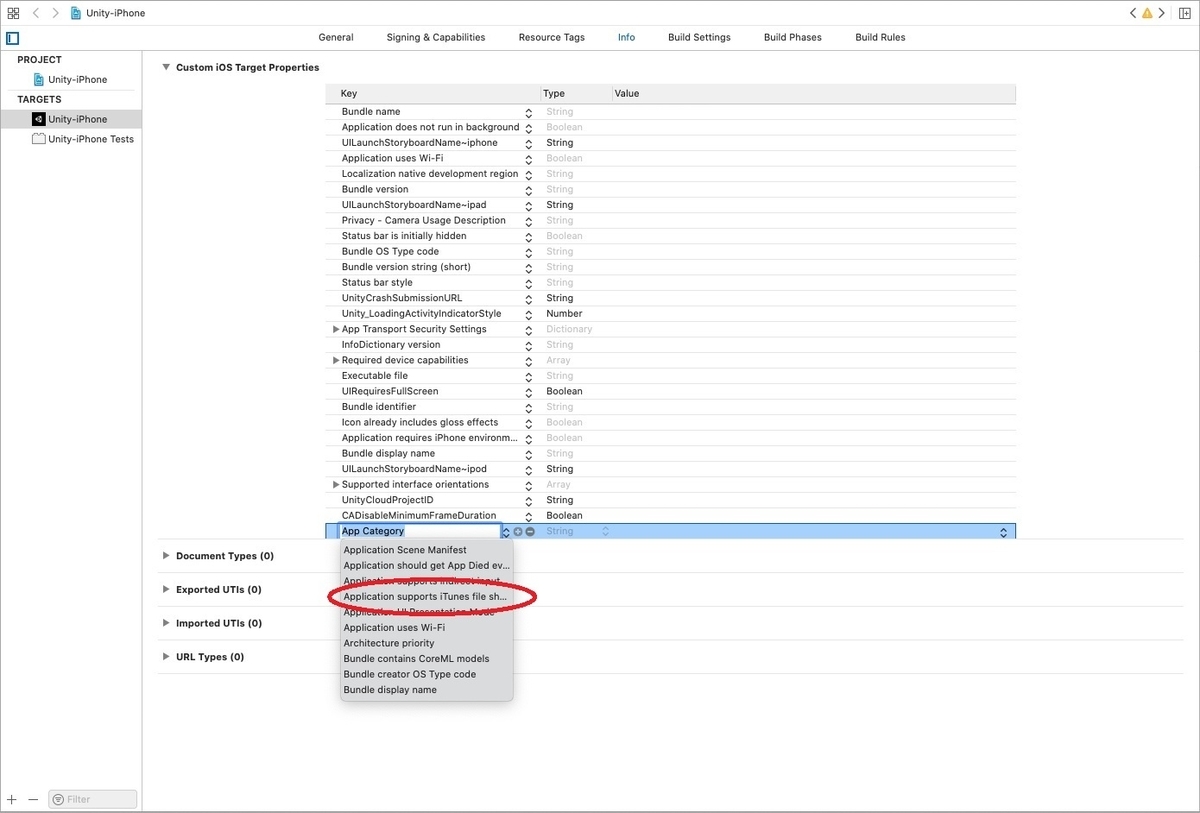
Task: Select Unity_LoadingActivityIndicatorStyle row
Action: click(x=670, y=314)
